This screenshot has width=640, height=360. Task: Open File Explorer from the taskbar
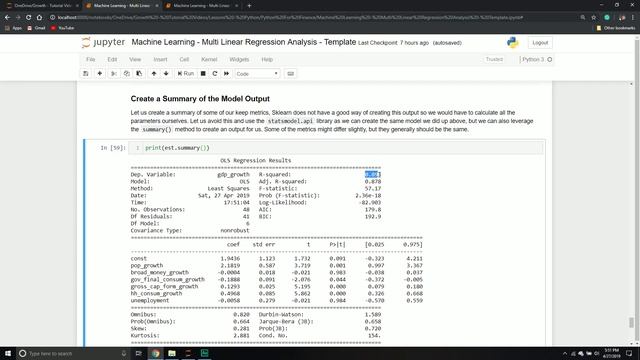pyautogui.click(x=172, y=353)
